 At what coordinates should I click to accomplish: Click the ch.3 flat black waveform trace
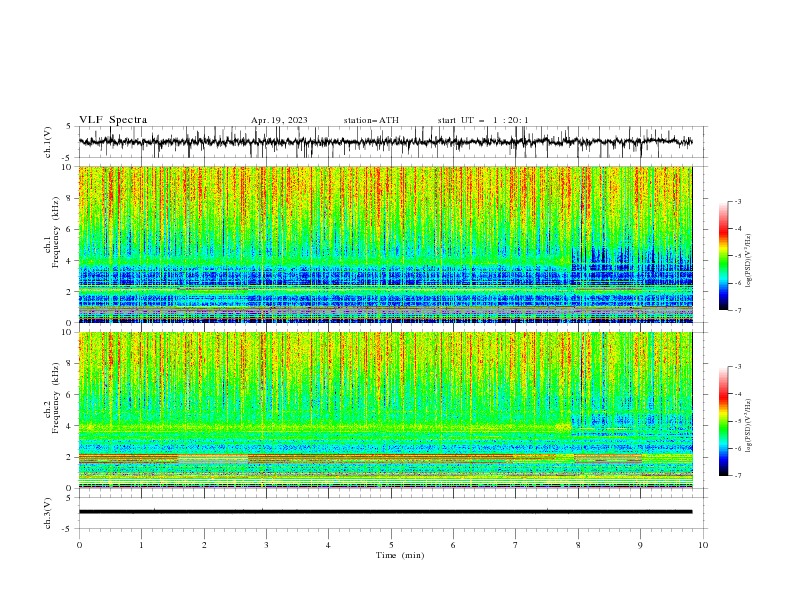(x=385, y=512)
